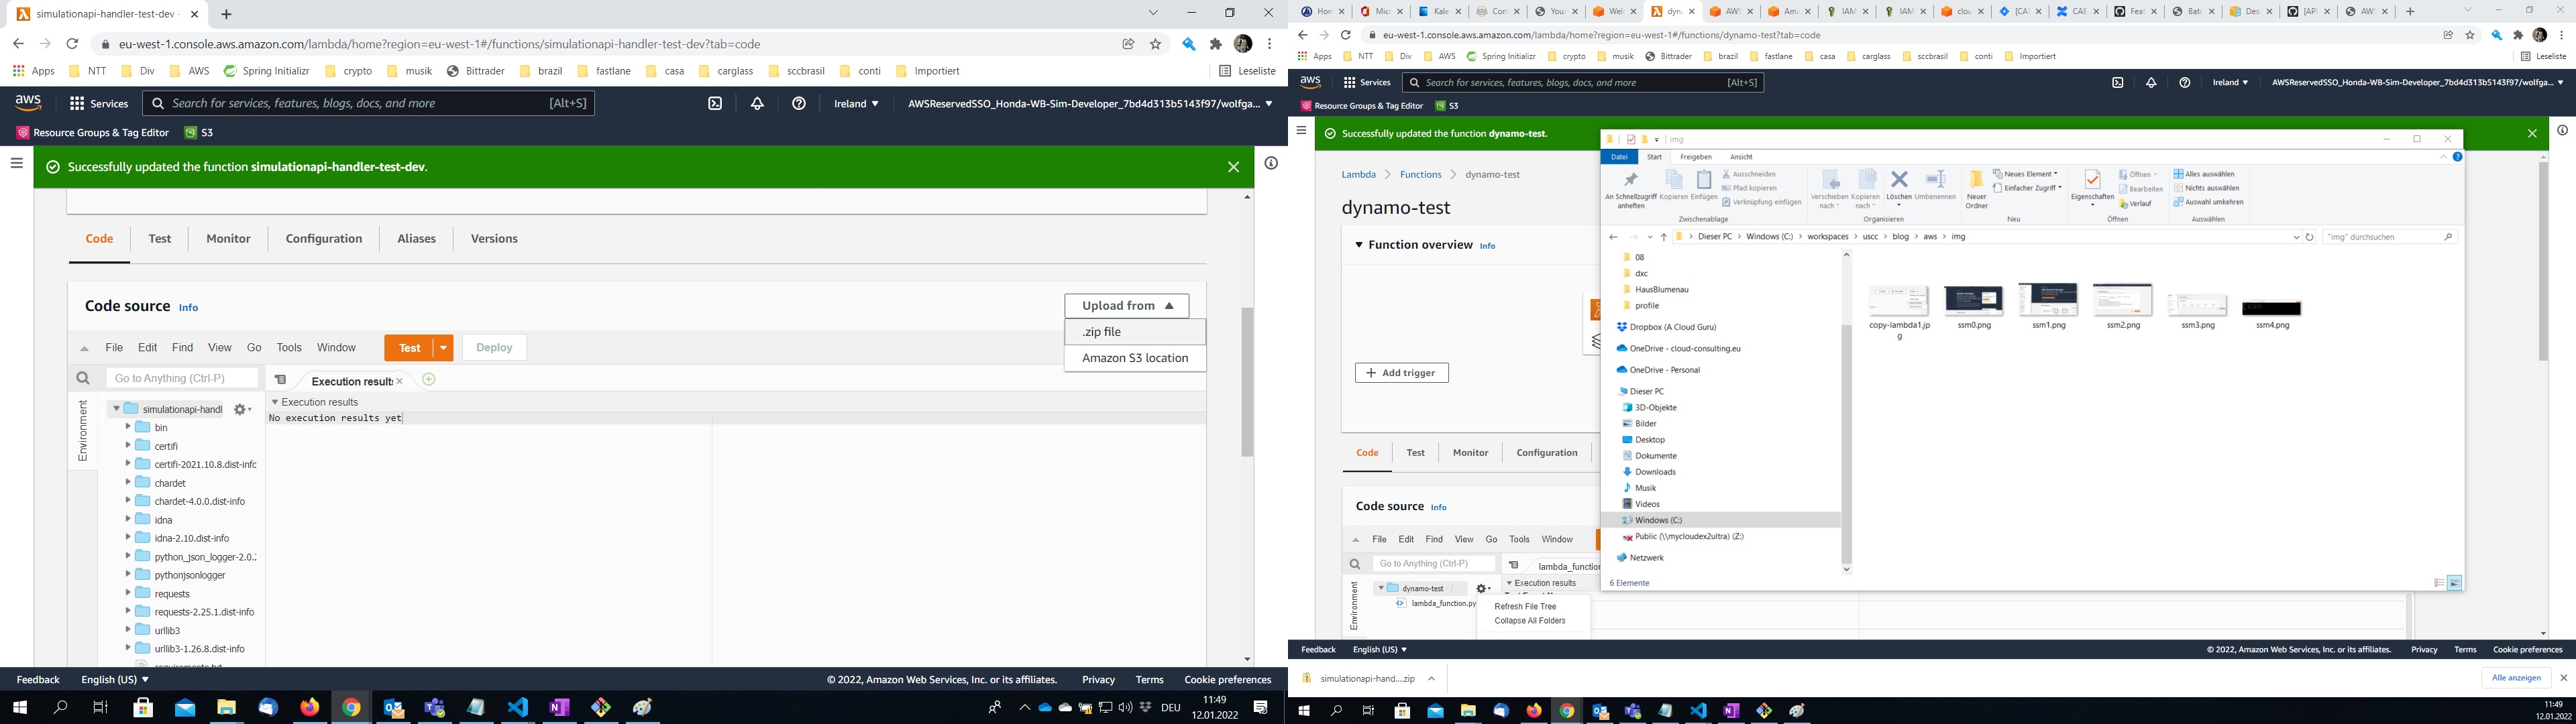Click the Go to Anything search field
The height and width of the screenshot is (724, 2576).
(181, 378)
